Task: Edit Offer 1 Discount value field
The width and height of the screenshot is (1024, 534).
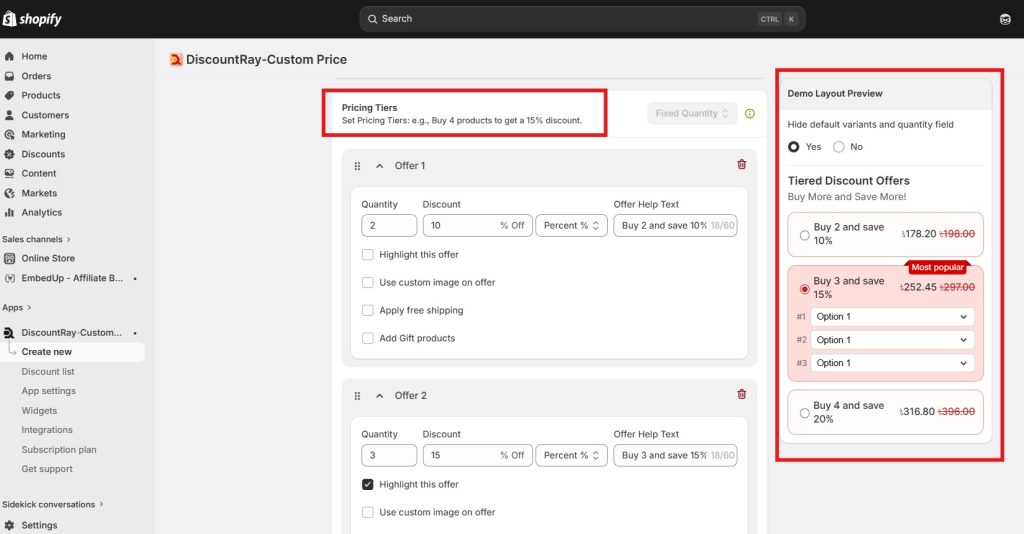Action: click(478, 226)
